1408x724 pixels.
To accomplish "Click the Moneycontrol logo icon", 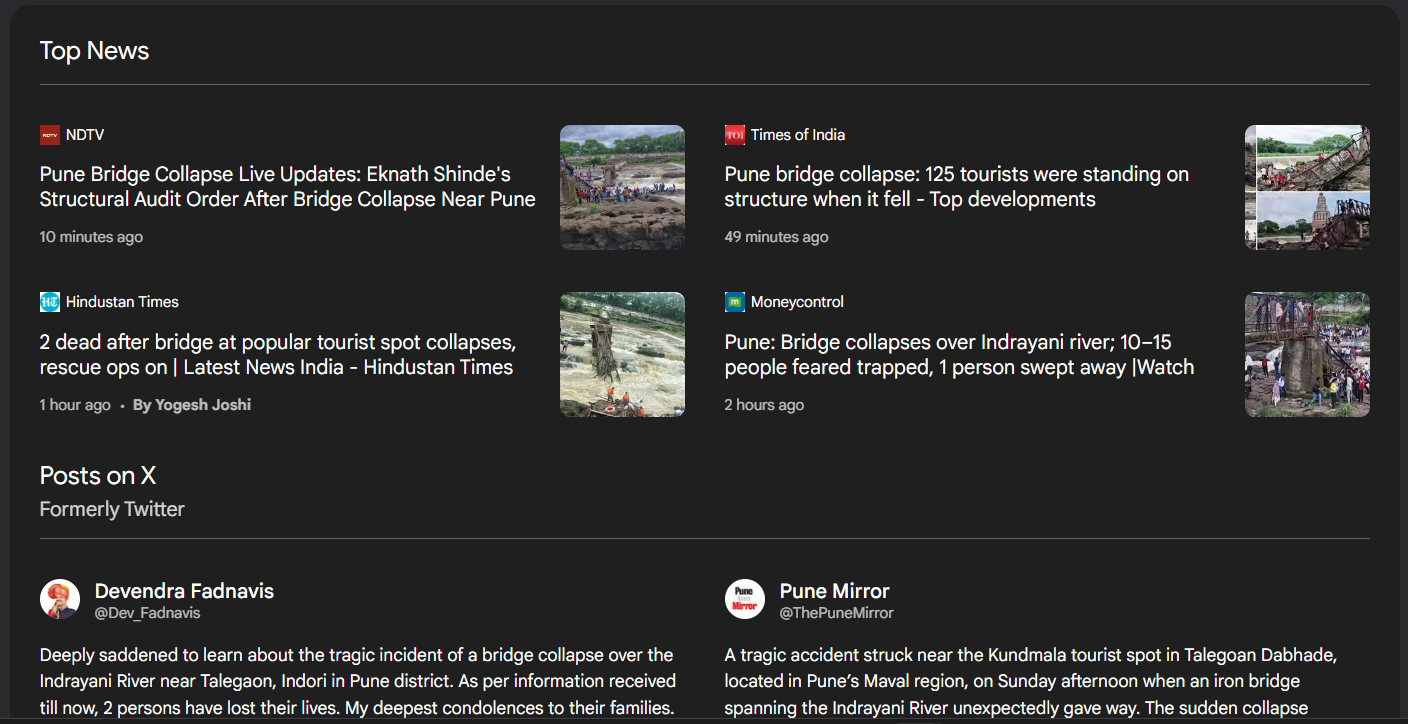I will [735, 302].
